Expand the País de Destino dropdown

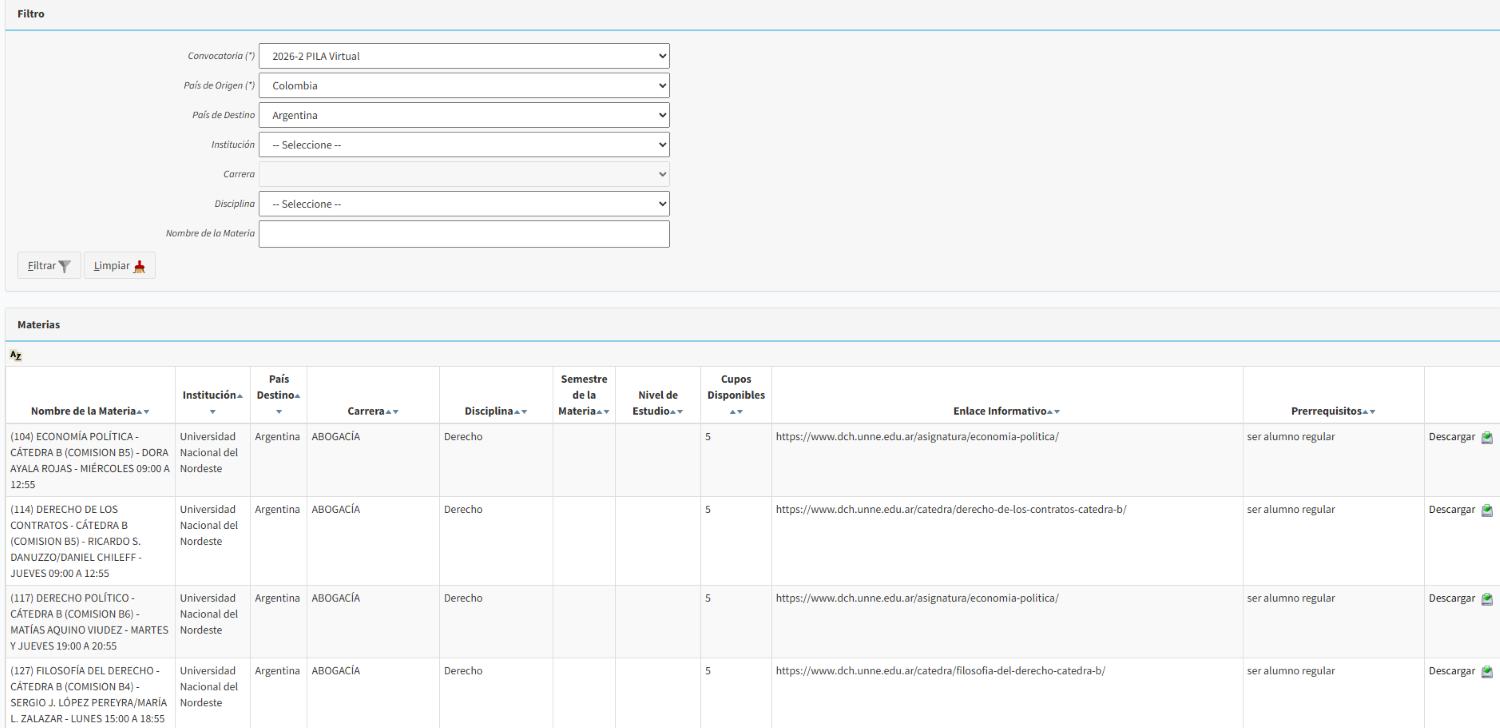point(464,115)
